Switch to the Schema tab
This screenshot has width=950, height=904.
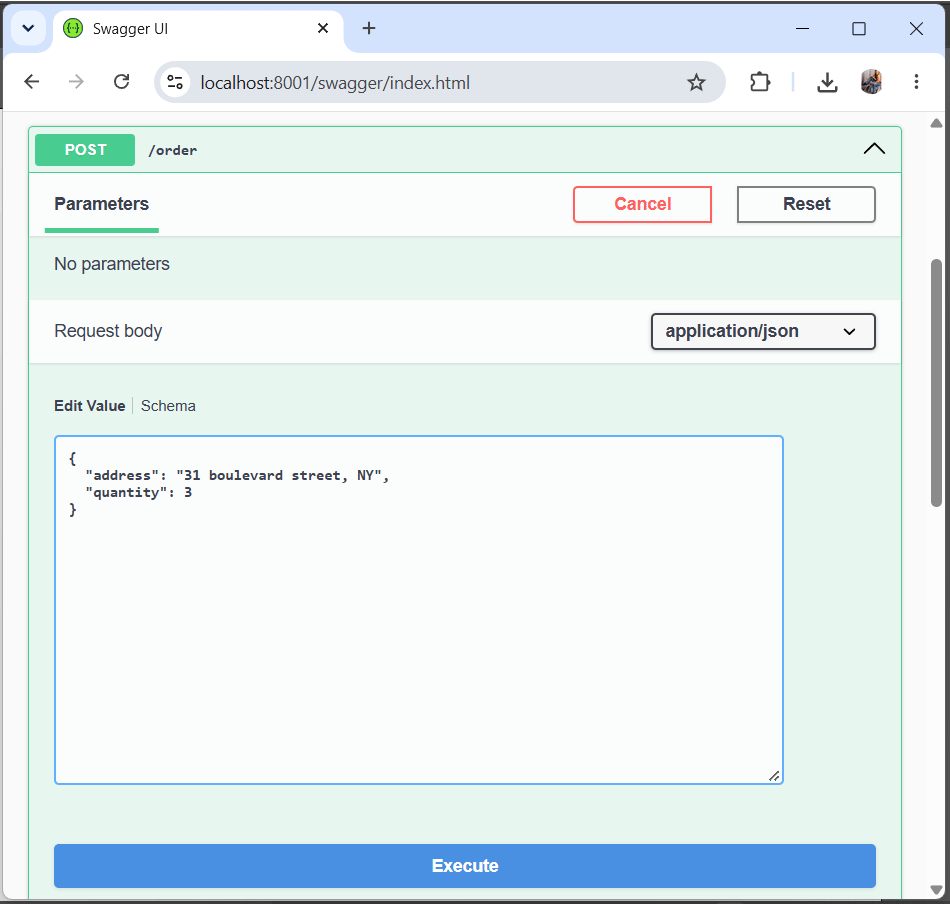point(168,405)
